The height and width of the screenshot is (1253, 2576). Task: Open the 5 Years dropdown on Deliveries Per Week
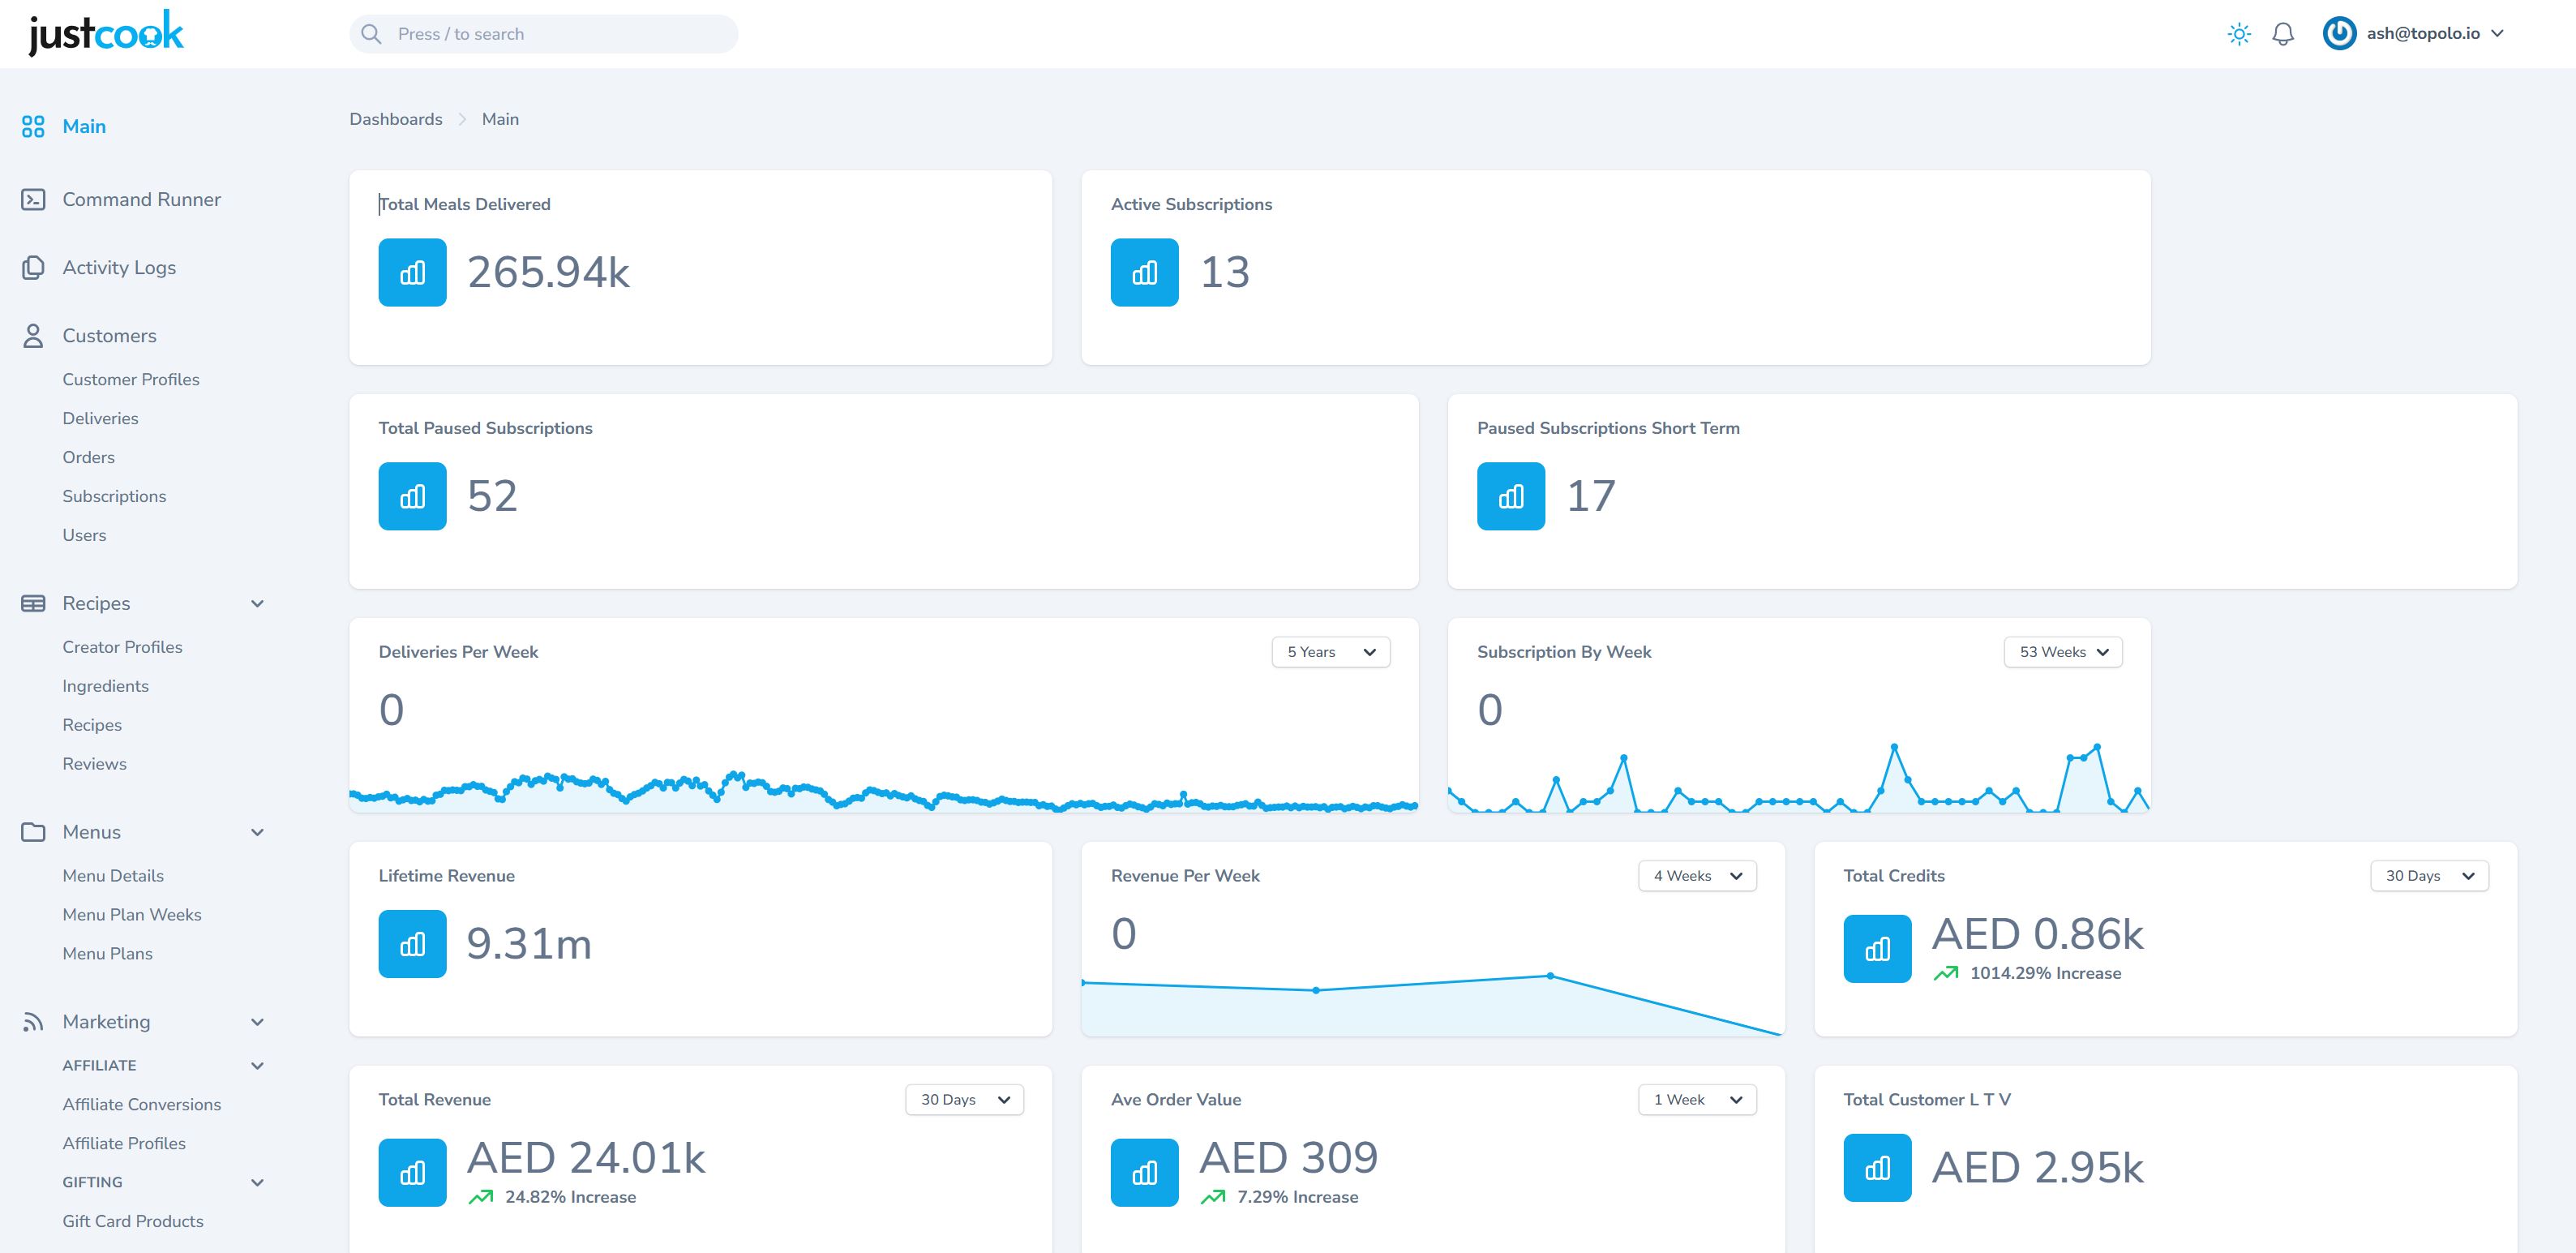click(1330, 651)
